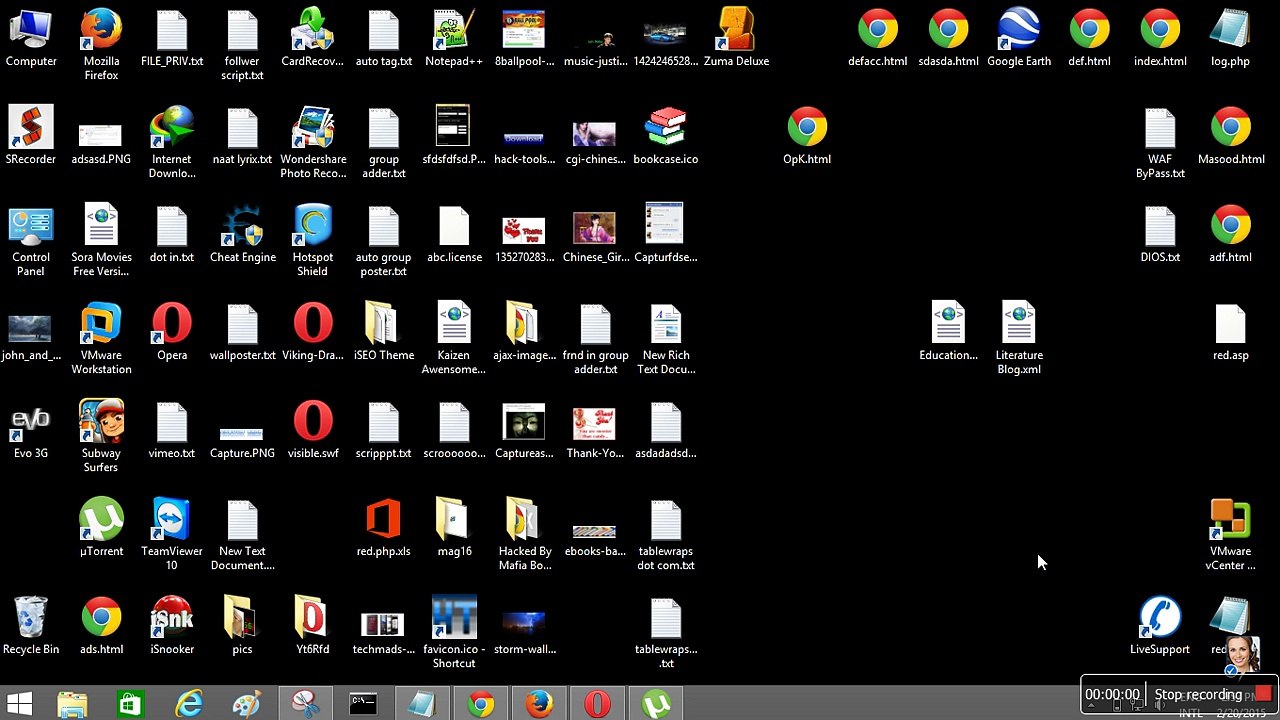Open the Recycle Bin
Screen dimensions: 1280x720
pos(31,620)
